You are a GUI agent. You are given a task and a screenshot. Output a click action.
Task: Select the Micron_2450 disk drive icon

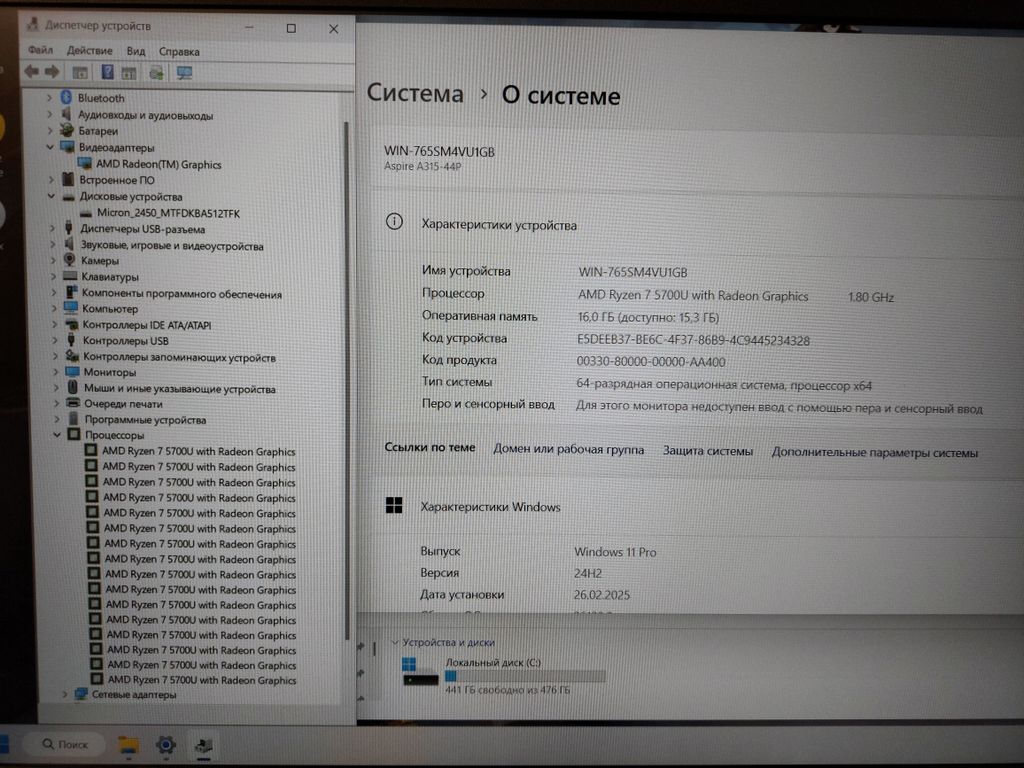86,214
